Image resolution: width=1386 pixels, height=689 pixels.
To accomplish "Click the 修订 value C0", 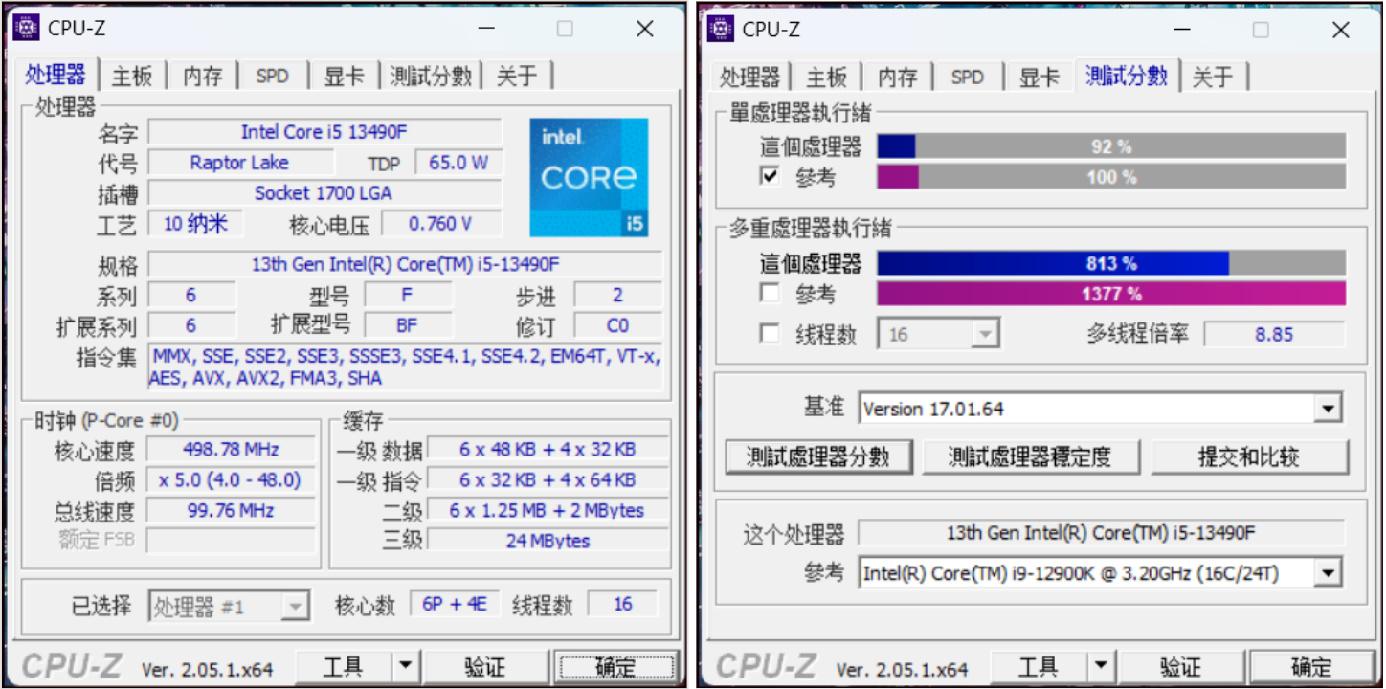I will click(618, 326).
